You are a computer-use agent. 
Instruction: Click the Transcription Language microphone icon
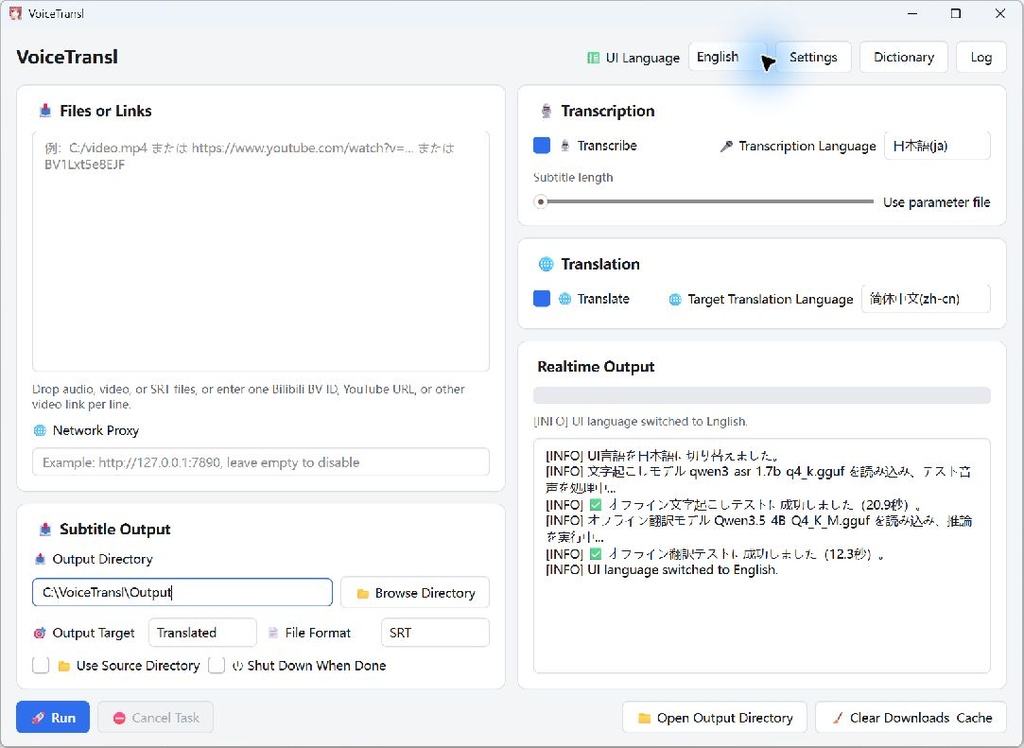(726, 146)
